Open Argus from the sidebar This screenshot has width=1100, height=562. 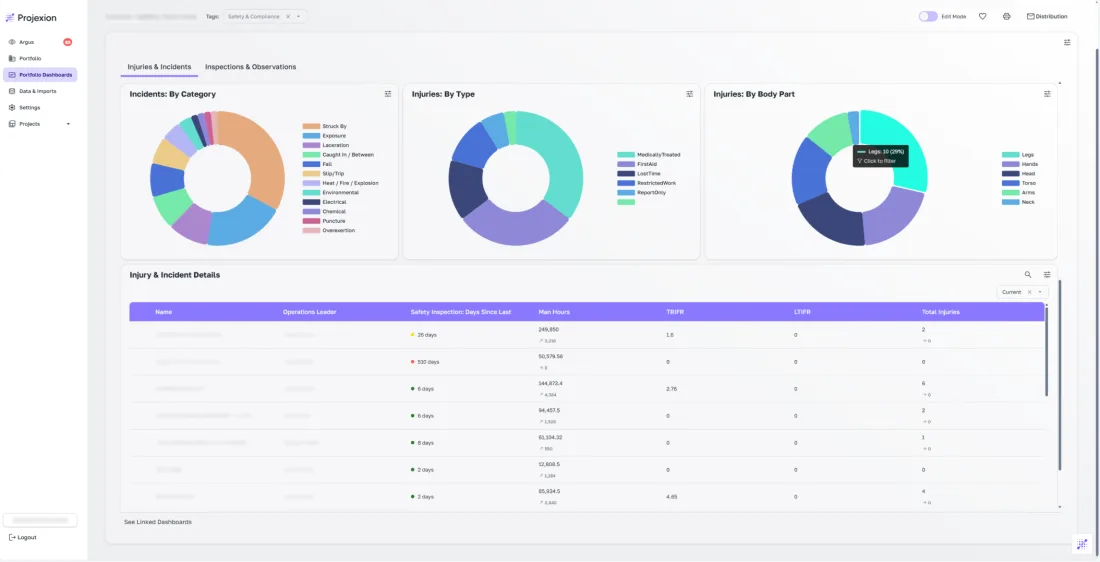[26, 42]
